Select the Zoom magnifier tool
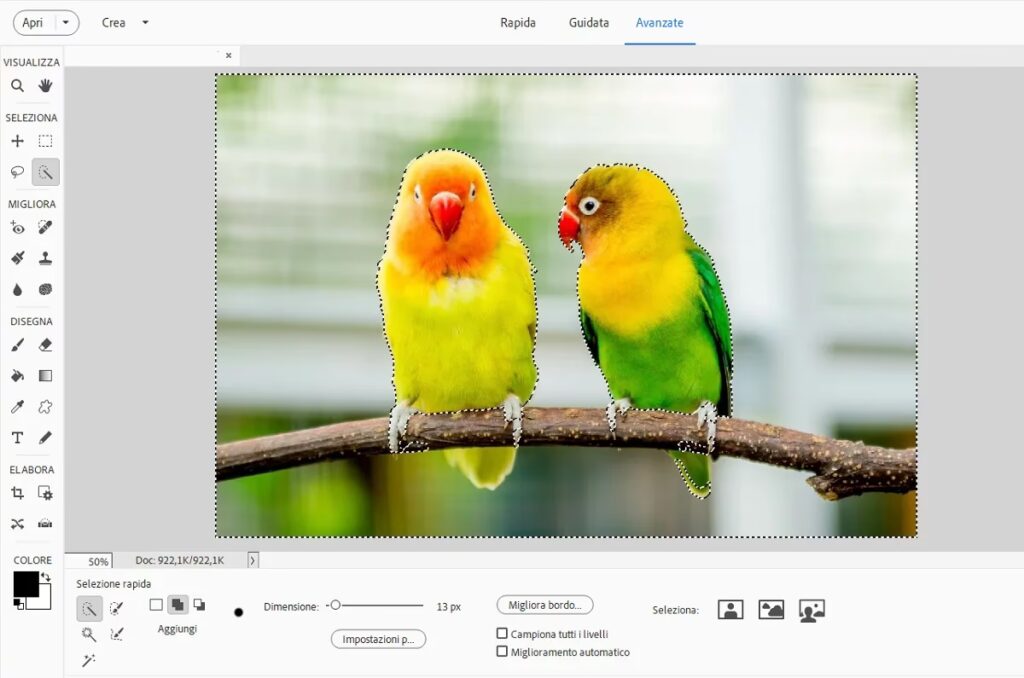 pyautogui.click(x=17, y=86)
